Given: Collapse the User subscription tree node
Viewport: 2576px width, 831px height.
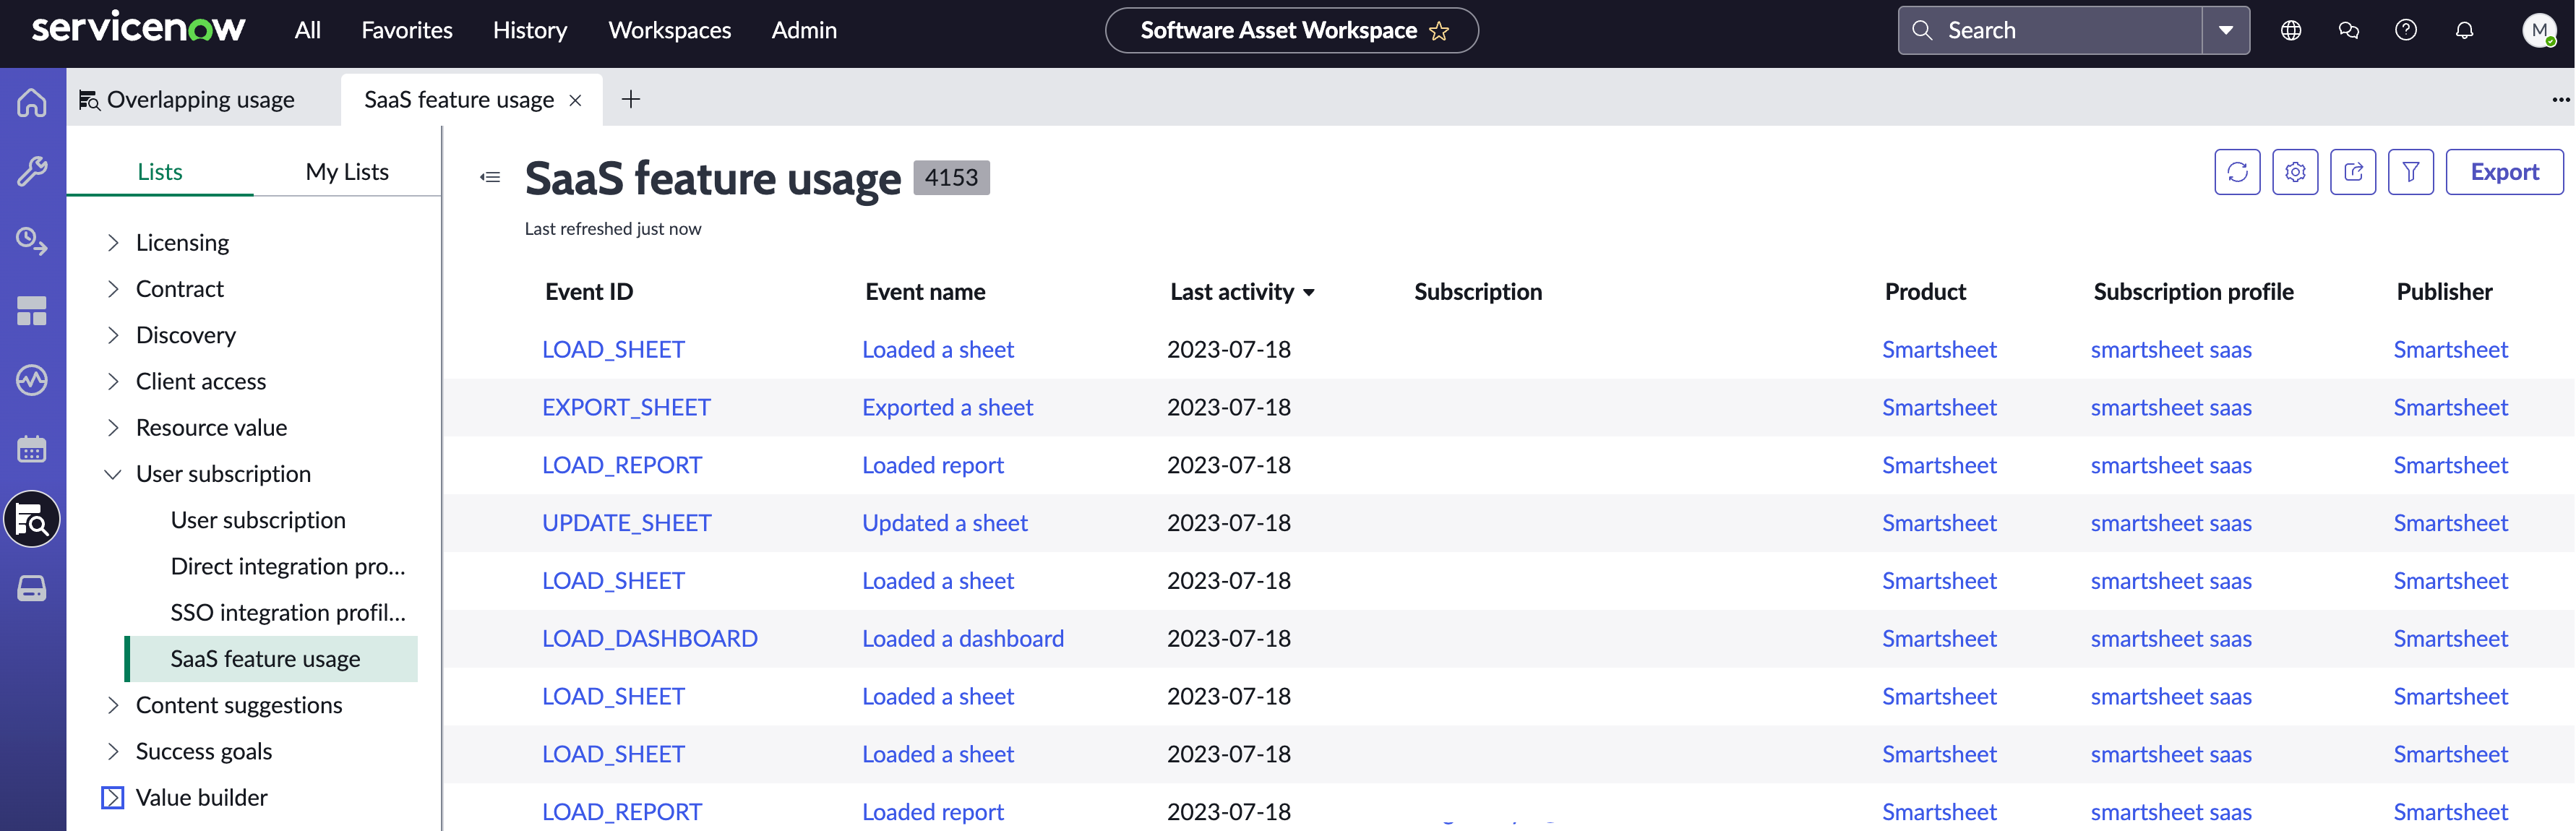Looking at the screenshot, I should pyautogui.click(x=113, y=474).
